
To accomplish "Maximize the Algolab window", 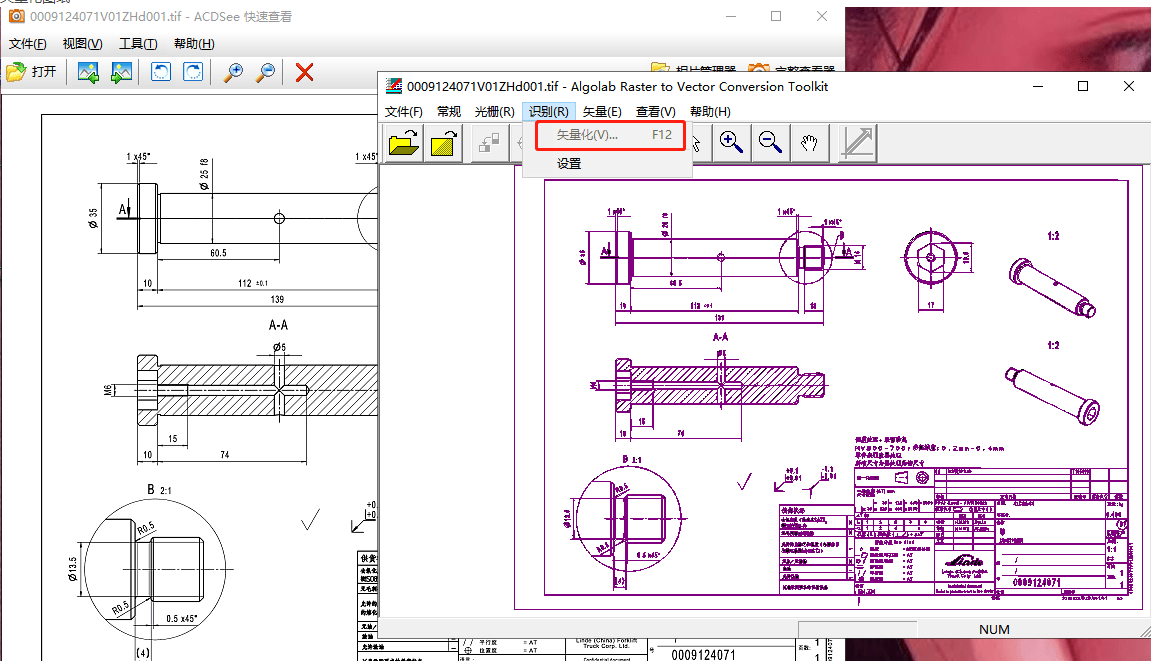I will pos(1083,87).
